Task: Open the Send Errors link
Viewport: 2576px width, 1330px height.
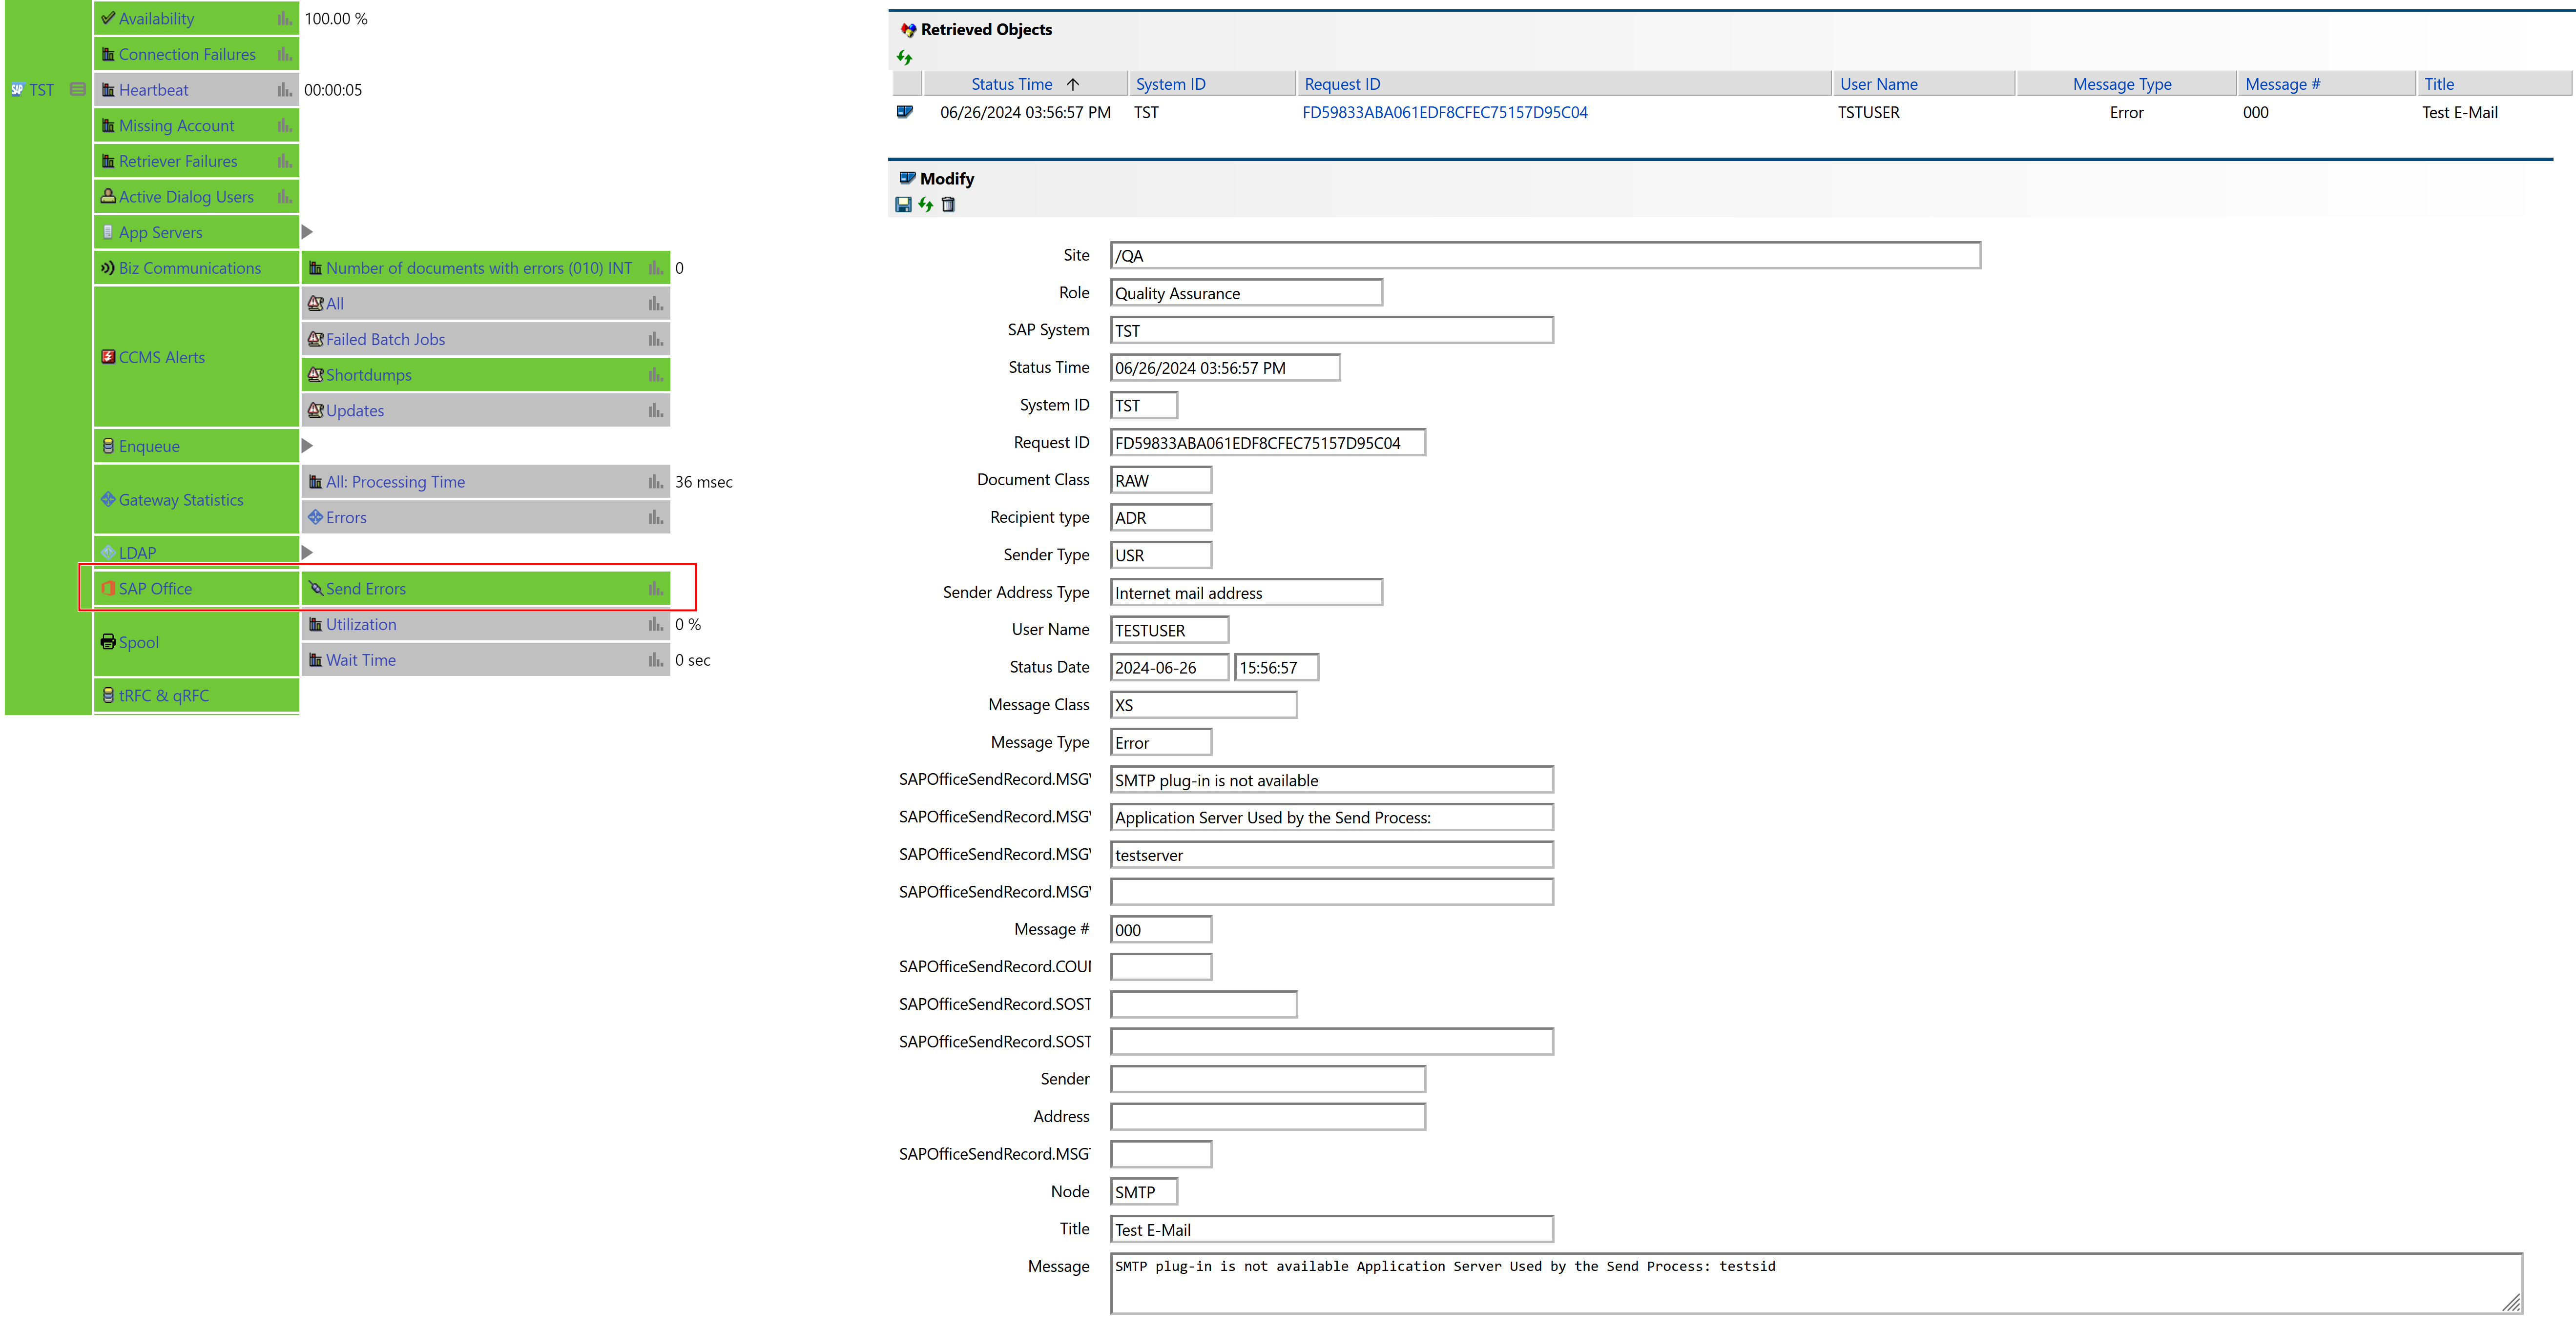Action: click(x=366, y=589)
